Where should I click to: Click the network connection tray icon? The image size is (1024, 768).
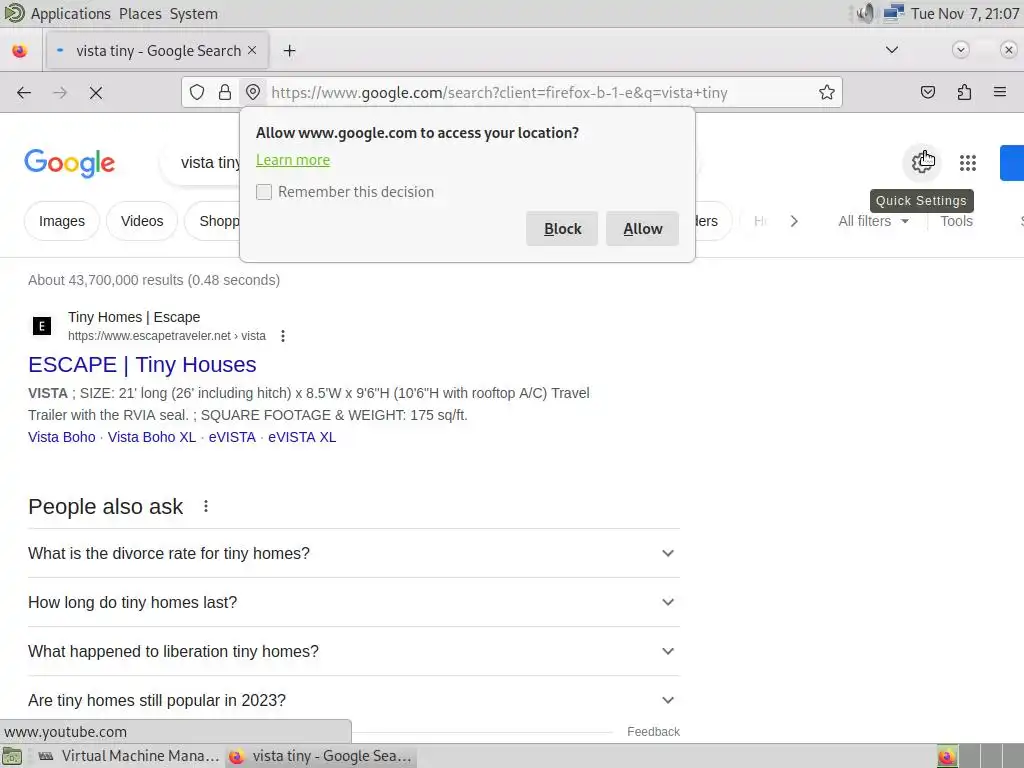click(893, 14)
